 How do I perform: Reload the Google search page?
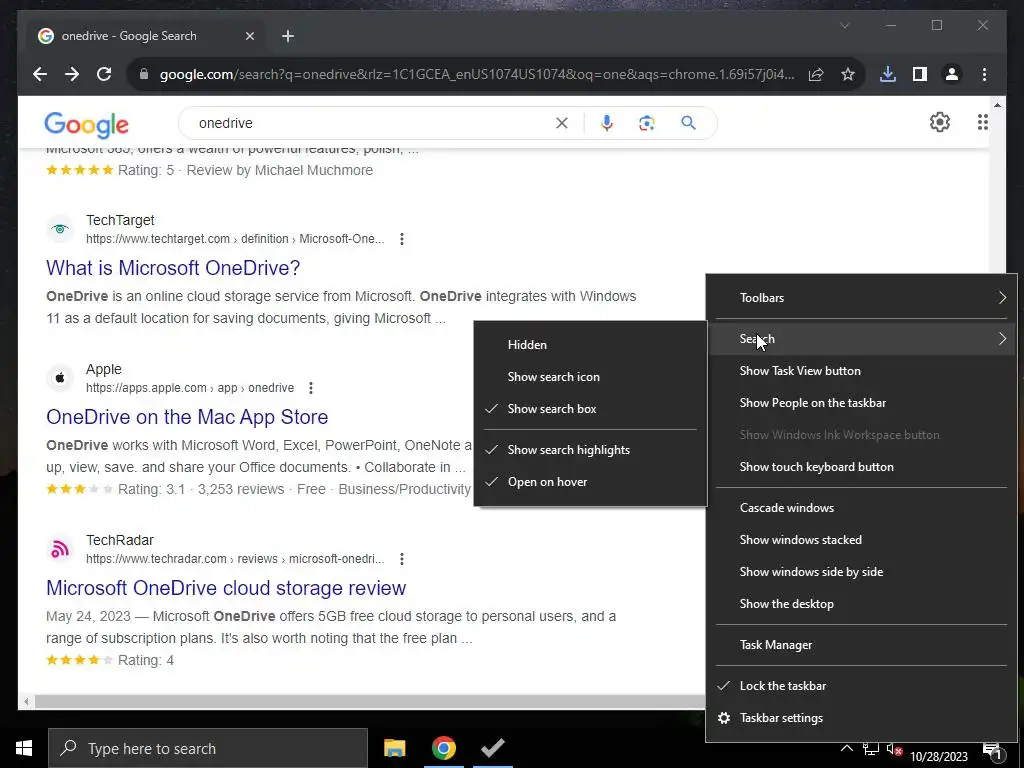(104, 74)
